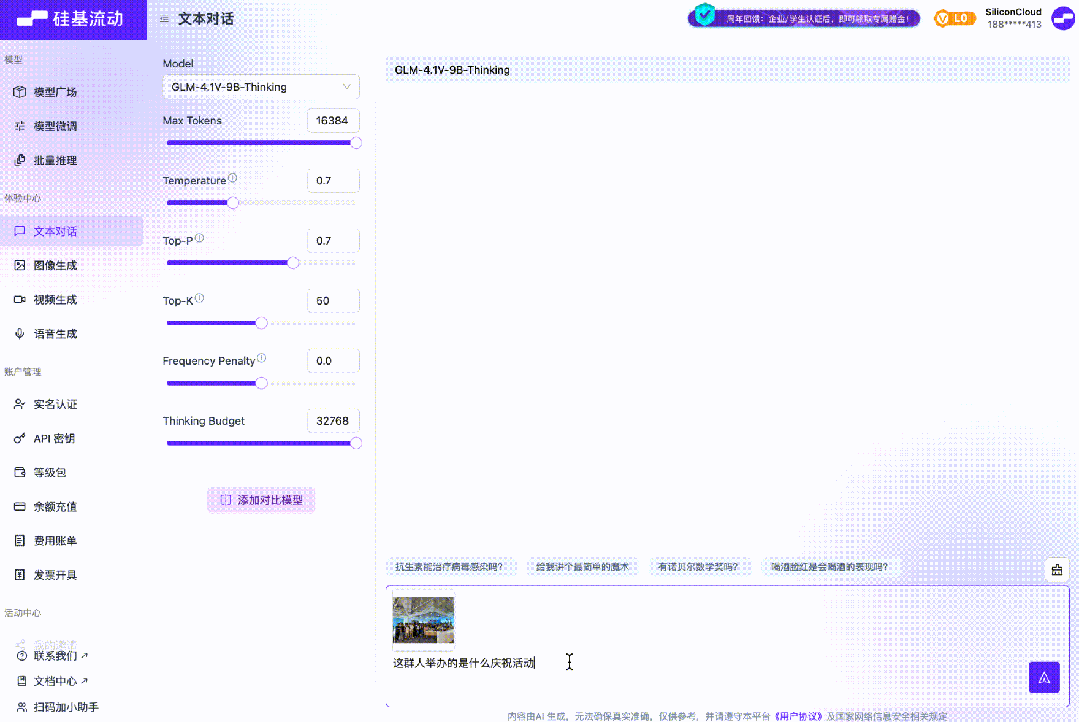
Task: Click the 用户协议 link in footer
Action: pos(798,716)
